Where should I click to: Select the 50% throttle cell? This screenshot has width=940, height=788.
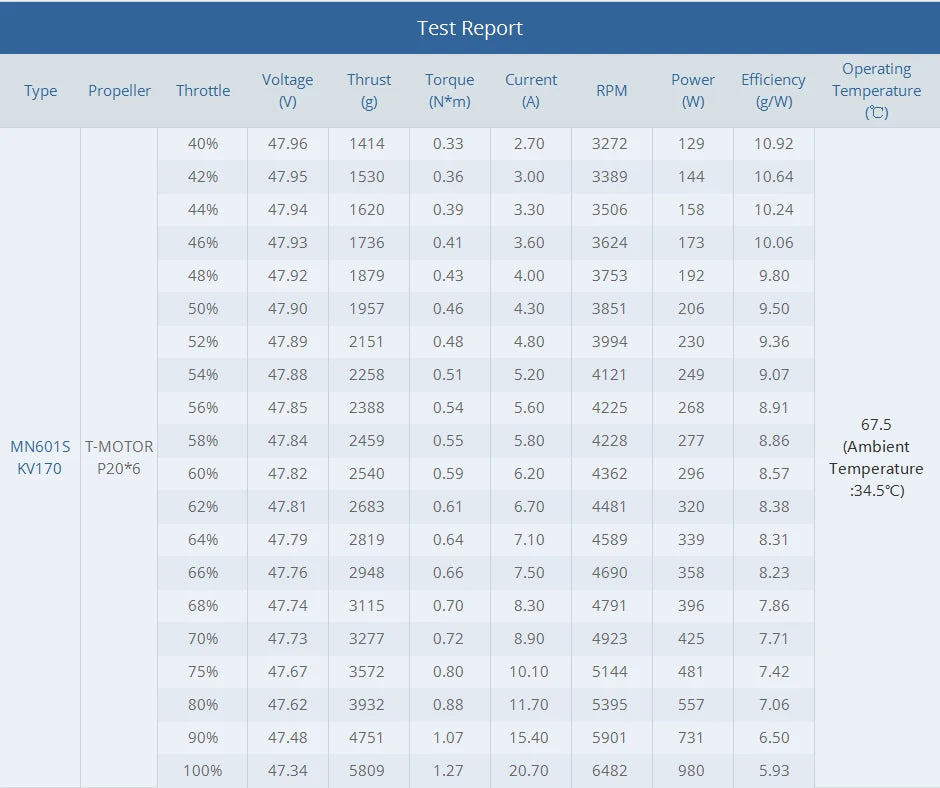[203, 309]
